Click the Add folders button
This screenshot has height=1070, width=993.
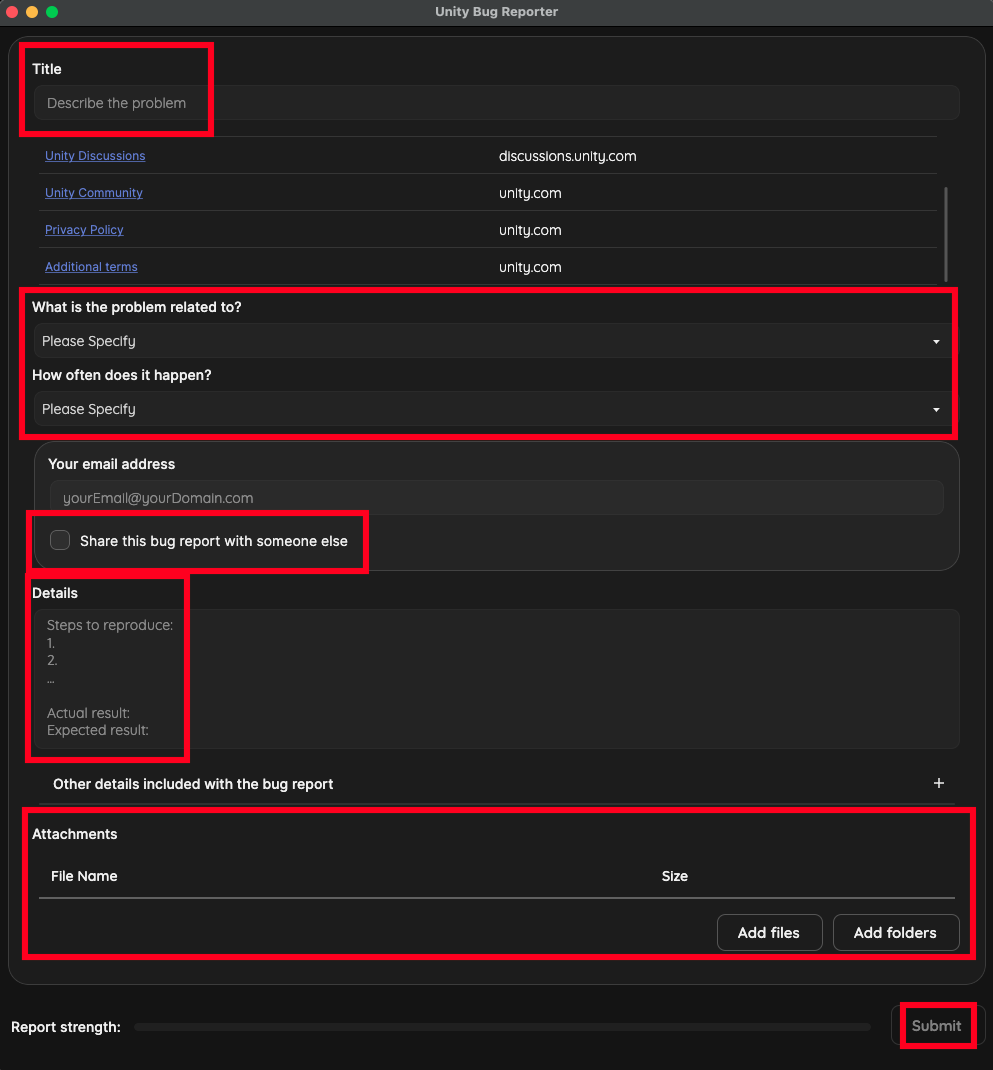pyautogui.click(x=895, y=932)
